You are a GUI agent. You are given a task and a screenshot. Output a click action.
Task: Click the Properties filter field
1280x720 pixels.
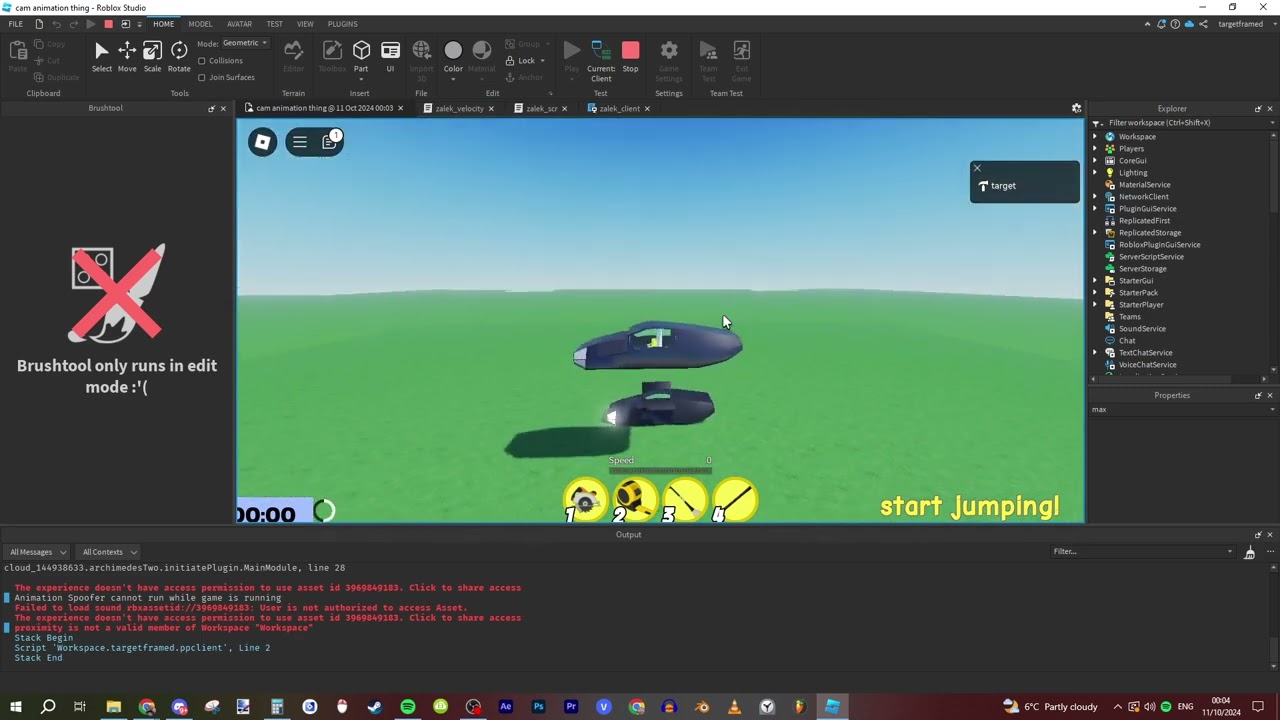[1182, 409]
